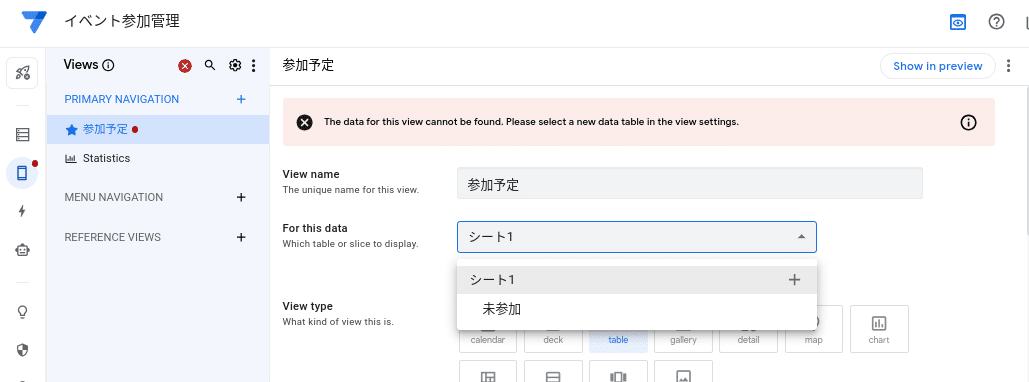Open the Automation robot icon in sidebar
Screen dimensions: 1029x382
click(22, 249)
